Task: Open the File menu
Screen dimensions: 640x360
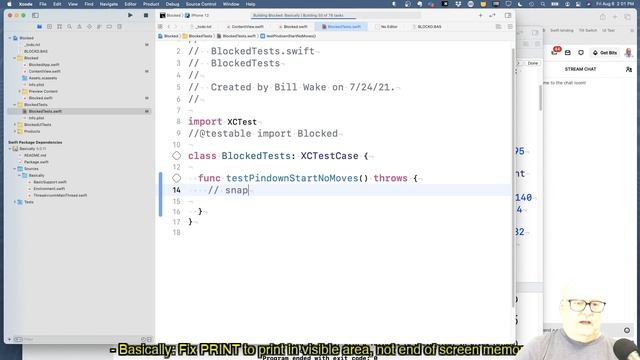Action: (42, 4)
